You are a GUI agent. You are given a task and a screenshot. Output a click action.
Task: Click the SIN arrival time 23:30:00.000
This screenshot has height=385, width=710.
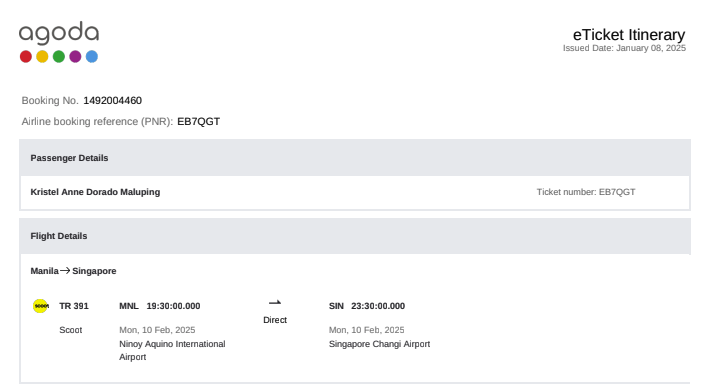378,306
